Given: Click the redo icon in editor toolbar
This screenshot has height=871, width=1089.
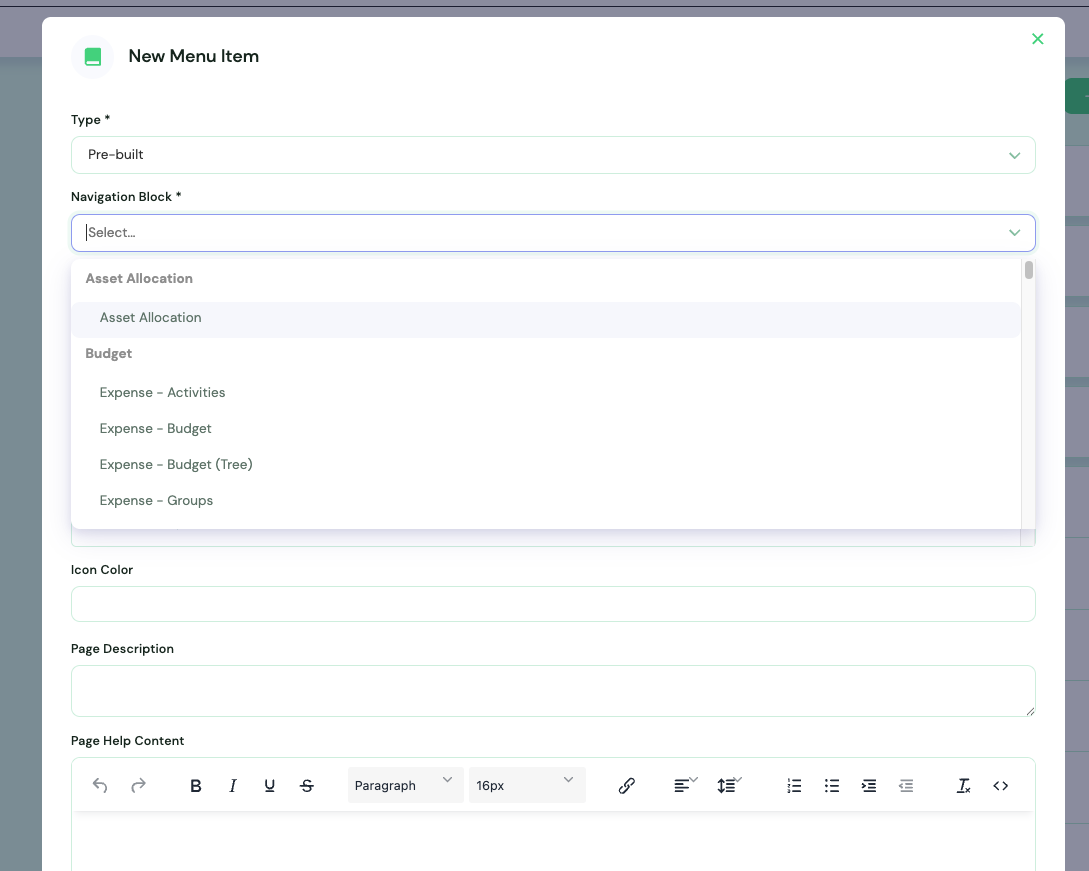Looking at the screenshot, I should (x=138, y=786).
